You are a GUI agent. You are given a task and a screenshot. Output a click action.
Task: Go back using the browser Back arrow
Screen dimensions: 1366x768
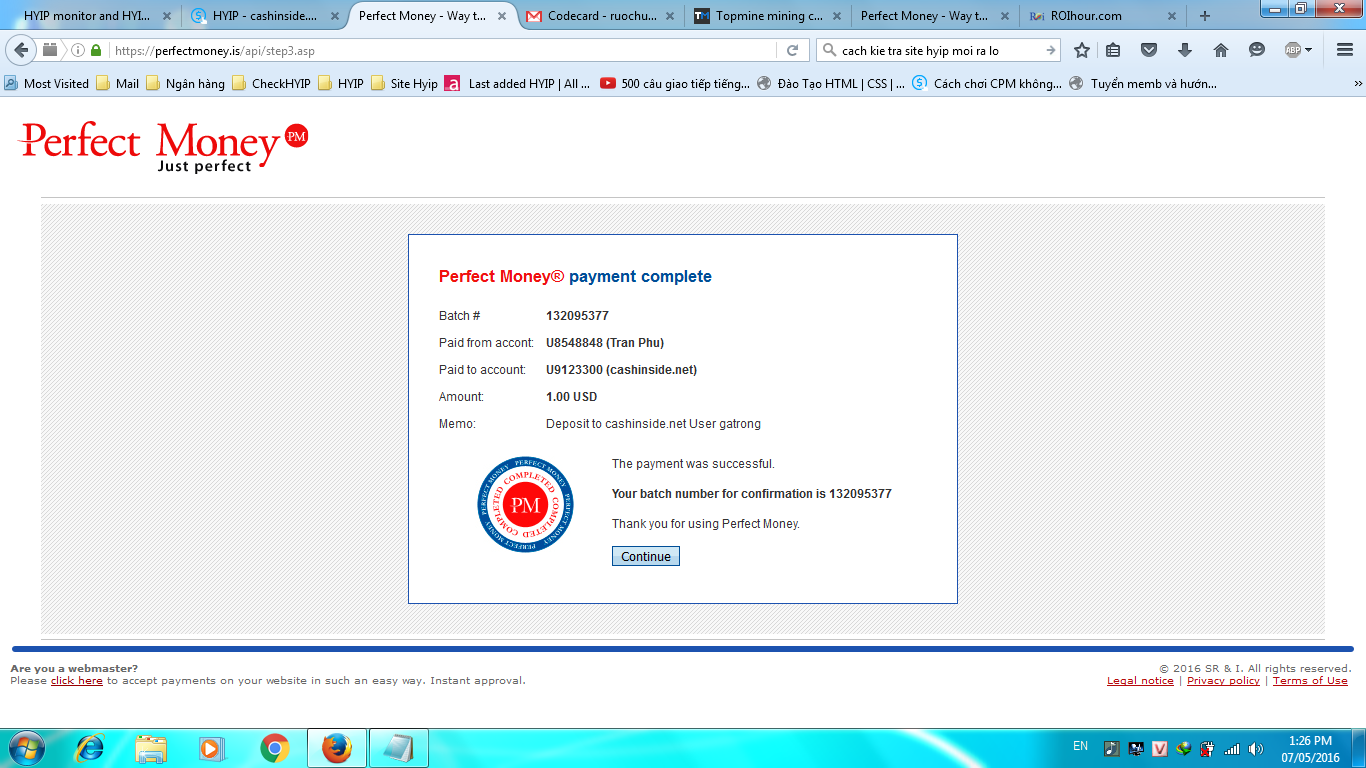coord(21,50)
